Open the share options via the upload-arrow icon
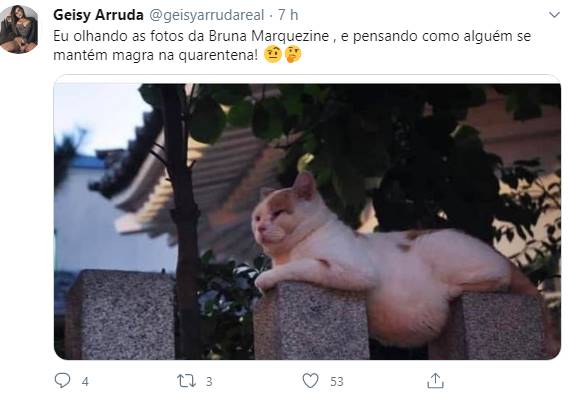Viewport: 575px width, 400px height. (435, 381)
